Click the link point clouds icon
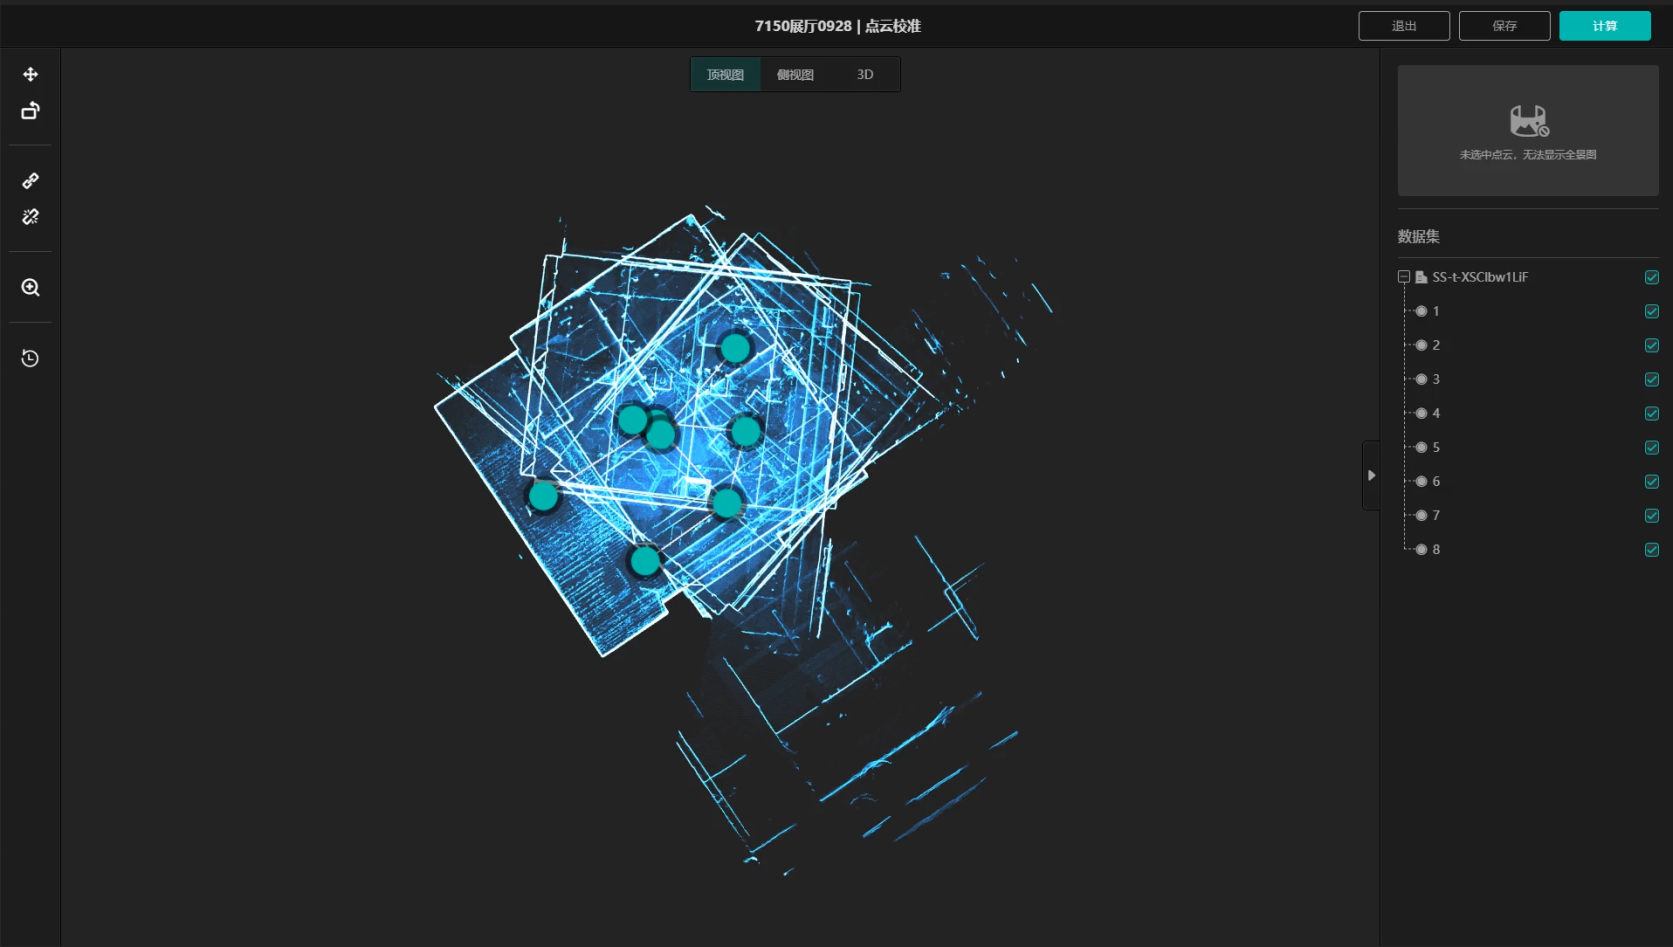 tap(30, 181)
